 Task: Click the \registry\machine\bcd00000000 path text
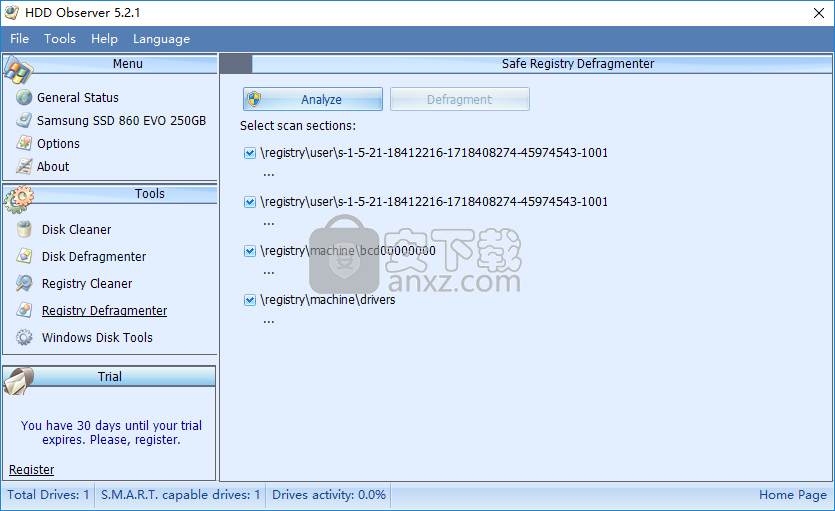tap(348, 251)
